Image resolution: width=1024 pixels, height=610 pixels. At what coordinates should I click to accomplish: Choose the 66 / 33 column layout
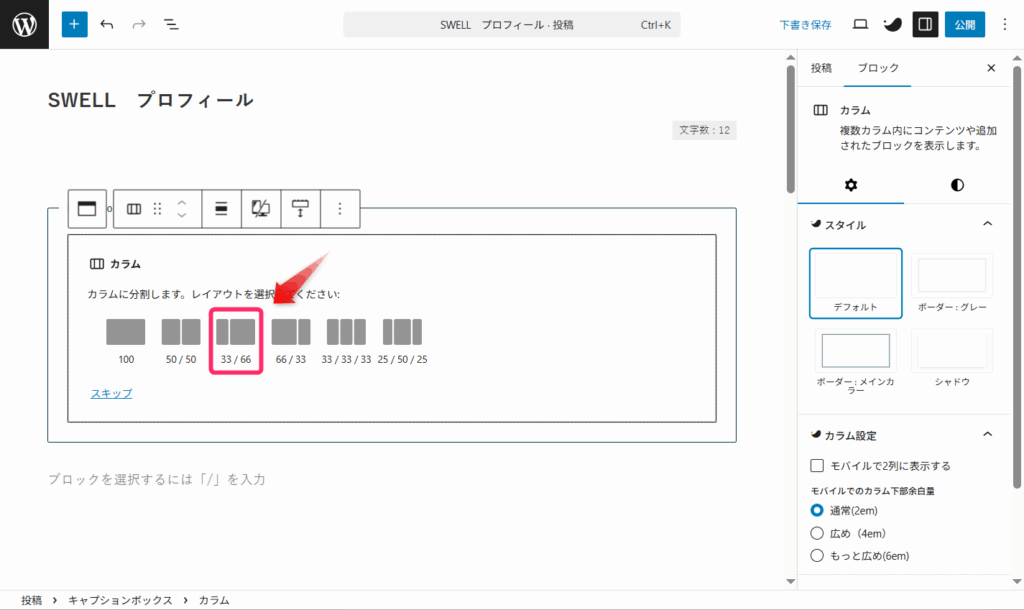point(291,341)
